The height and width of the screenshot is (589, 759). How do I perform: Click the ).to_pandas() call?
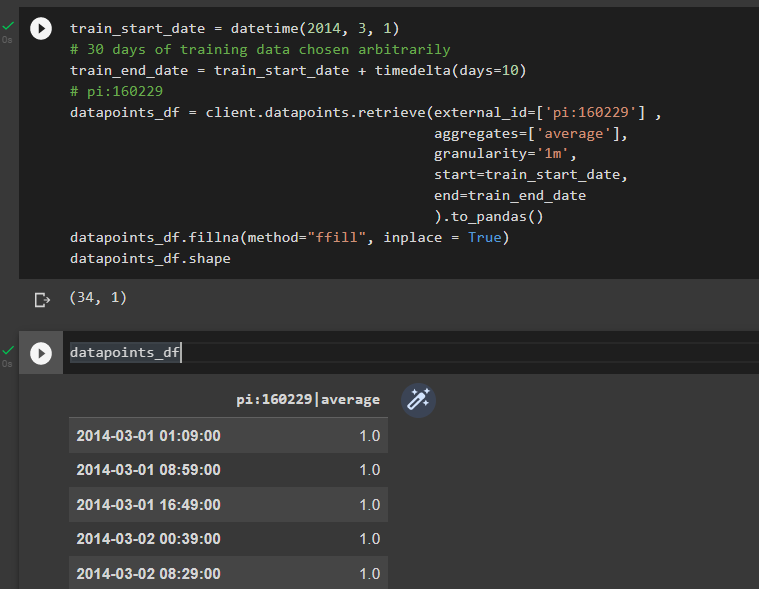pos(488,216)
